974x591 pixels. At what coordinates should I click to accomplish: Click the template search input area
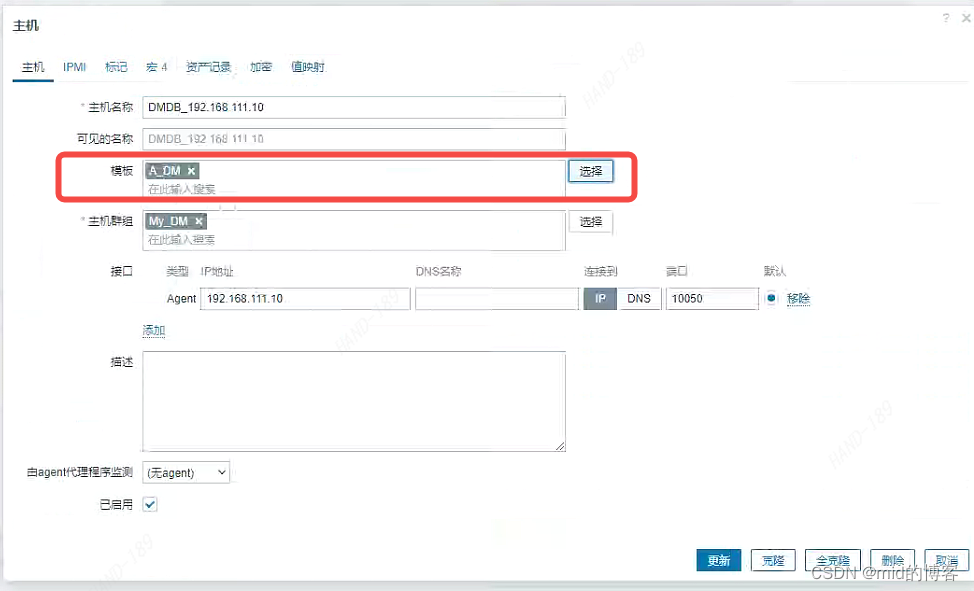[x=354, y=189]
